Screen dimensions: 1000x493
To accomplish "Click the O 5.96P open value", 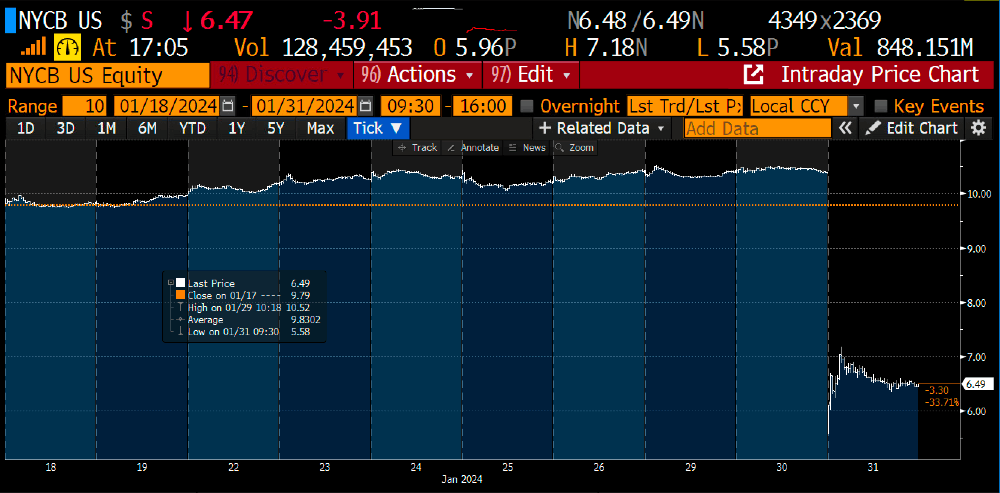I will click(476, 47).
